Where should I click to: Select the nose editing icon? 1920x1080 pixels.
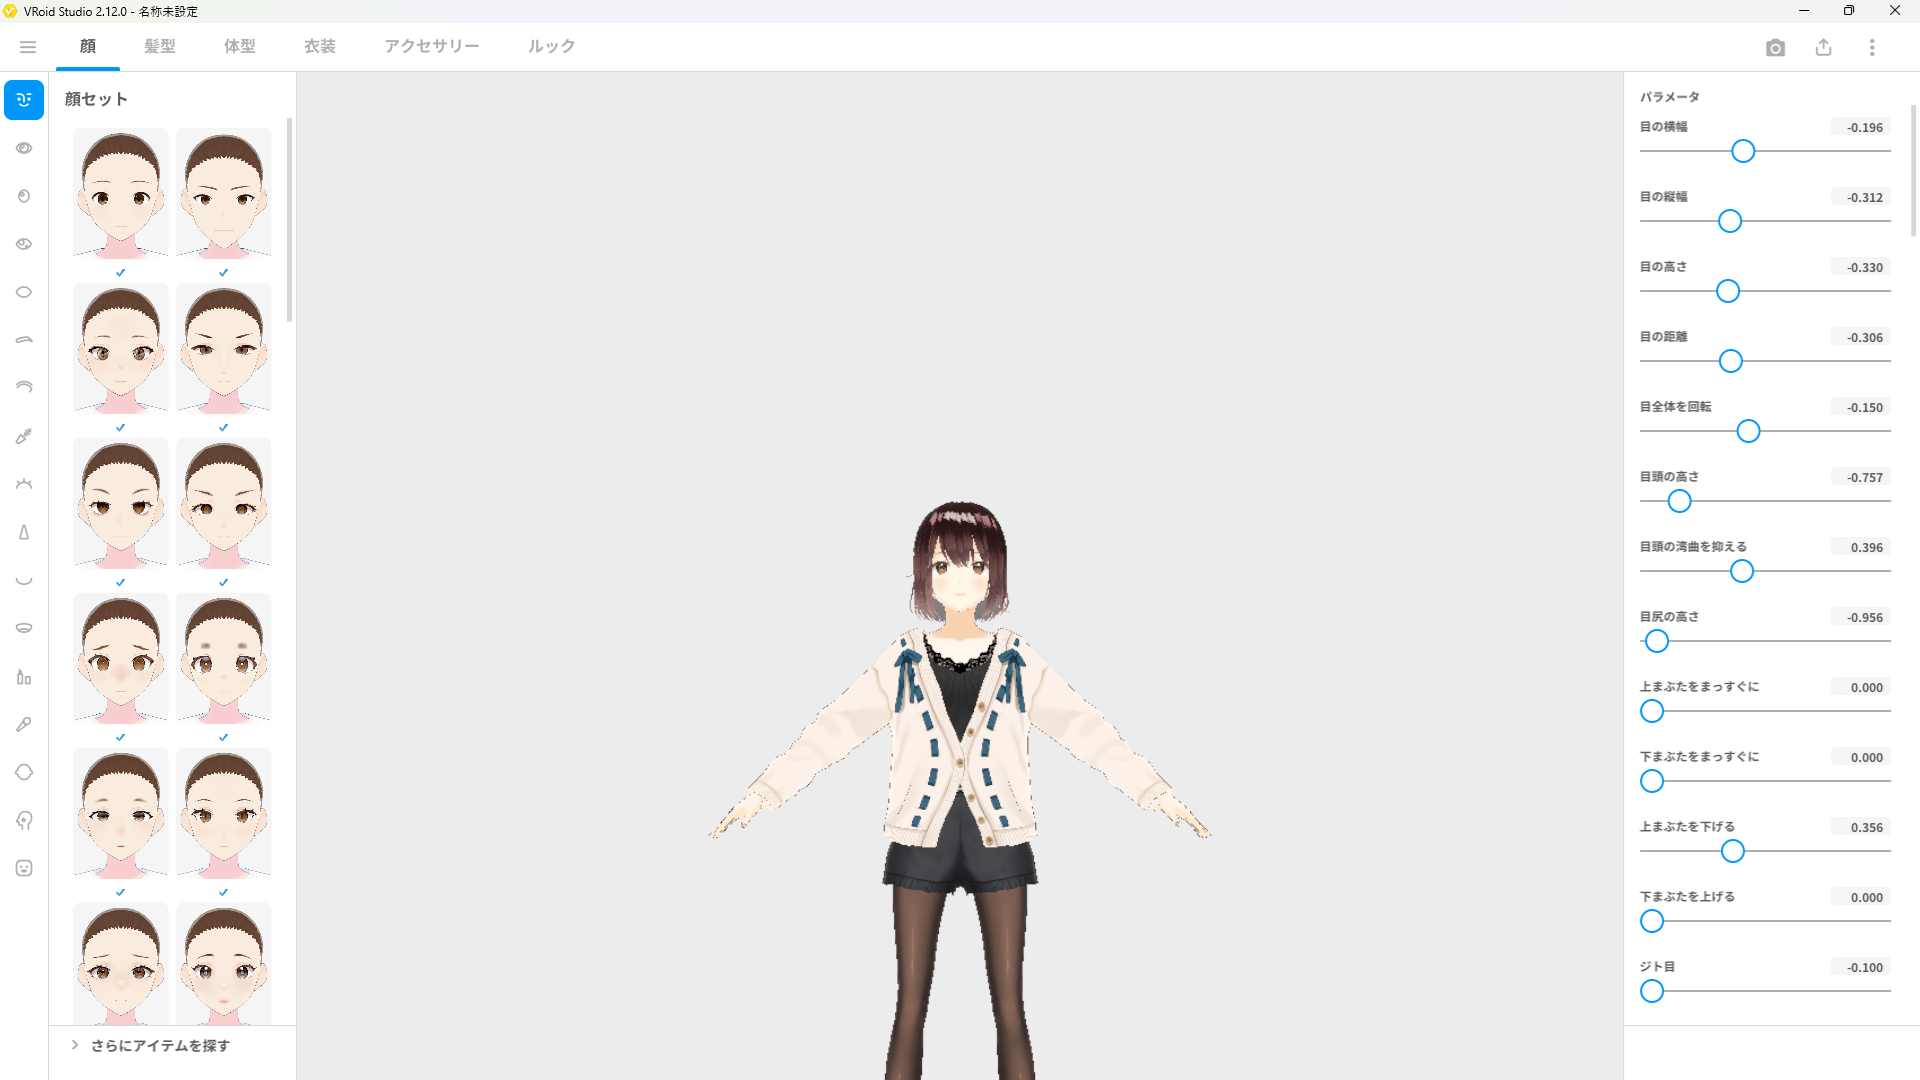pos(23,532)
